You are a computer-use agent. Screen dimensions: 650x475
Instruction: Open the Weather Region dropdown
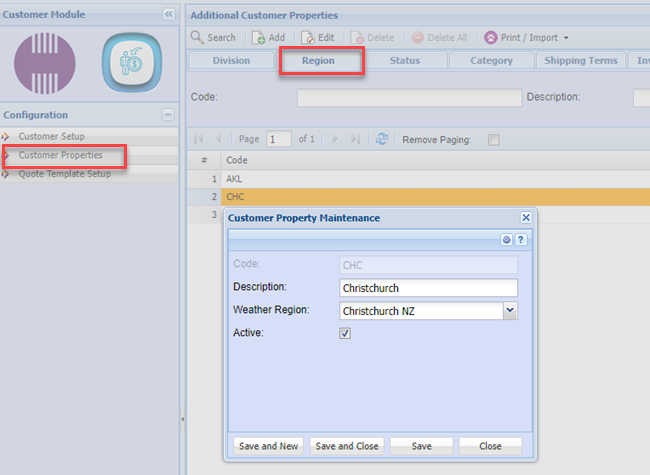click(x=510, y=311)
